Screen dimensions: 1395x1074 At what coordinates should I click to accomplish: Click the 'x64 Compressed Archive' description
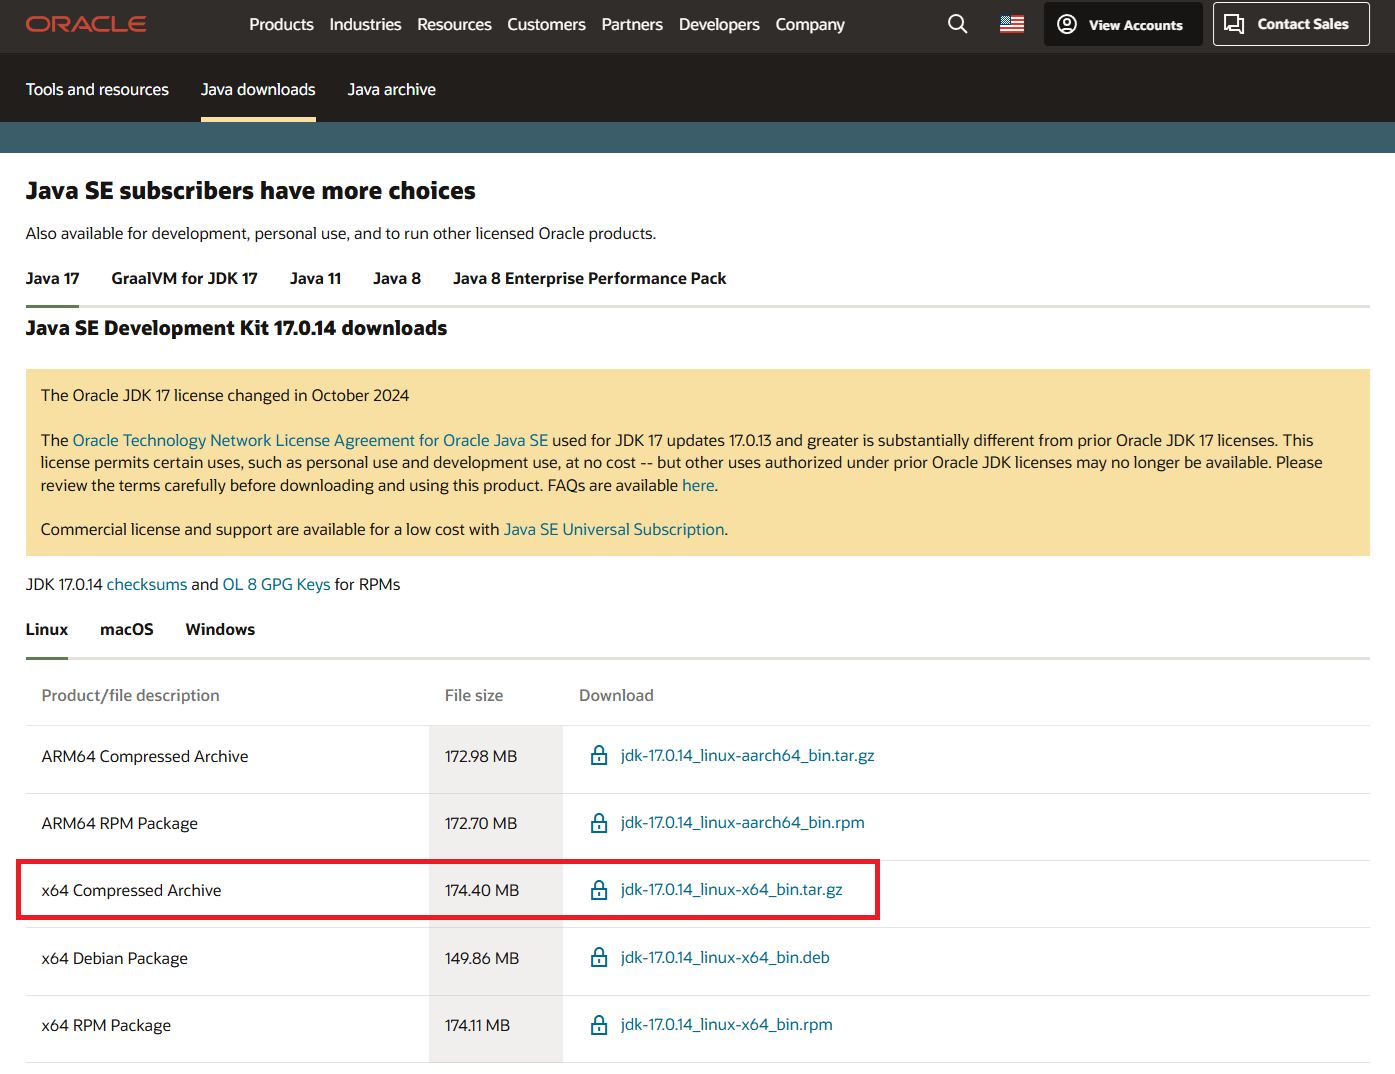pos(132,890)
